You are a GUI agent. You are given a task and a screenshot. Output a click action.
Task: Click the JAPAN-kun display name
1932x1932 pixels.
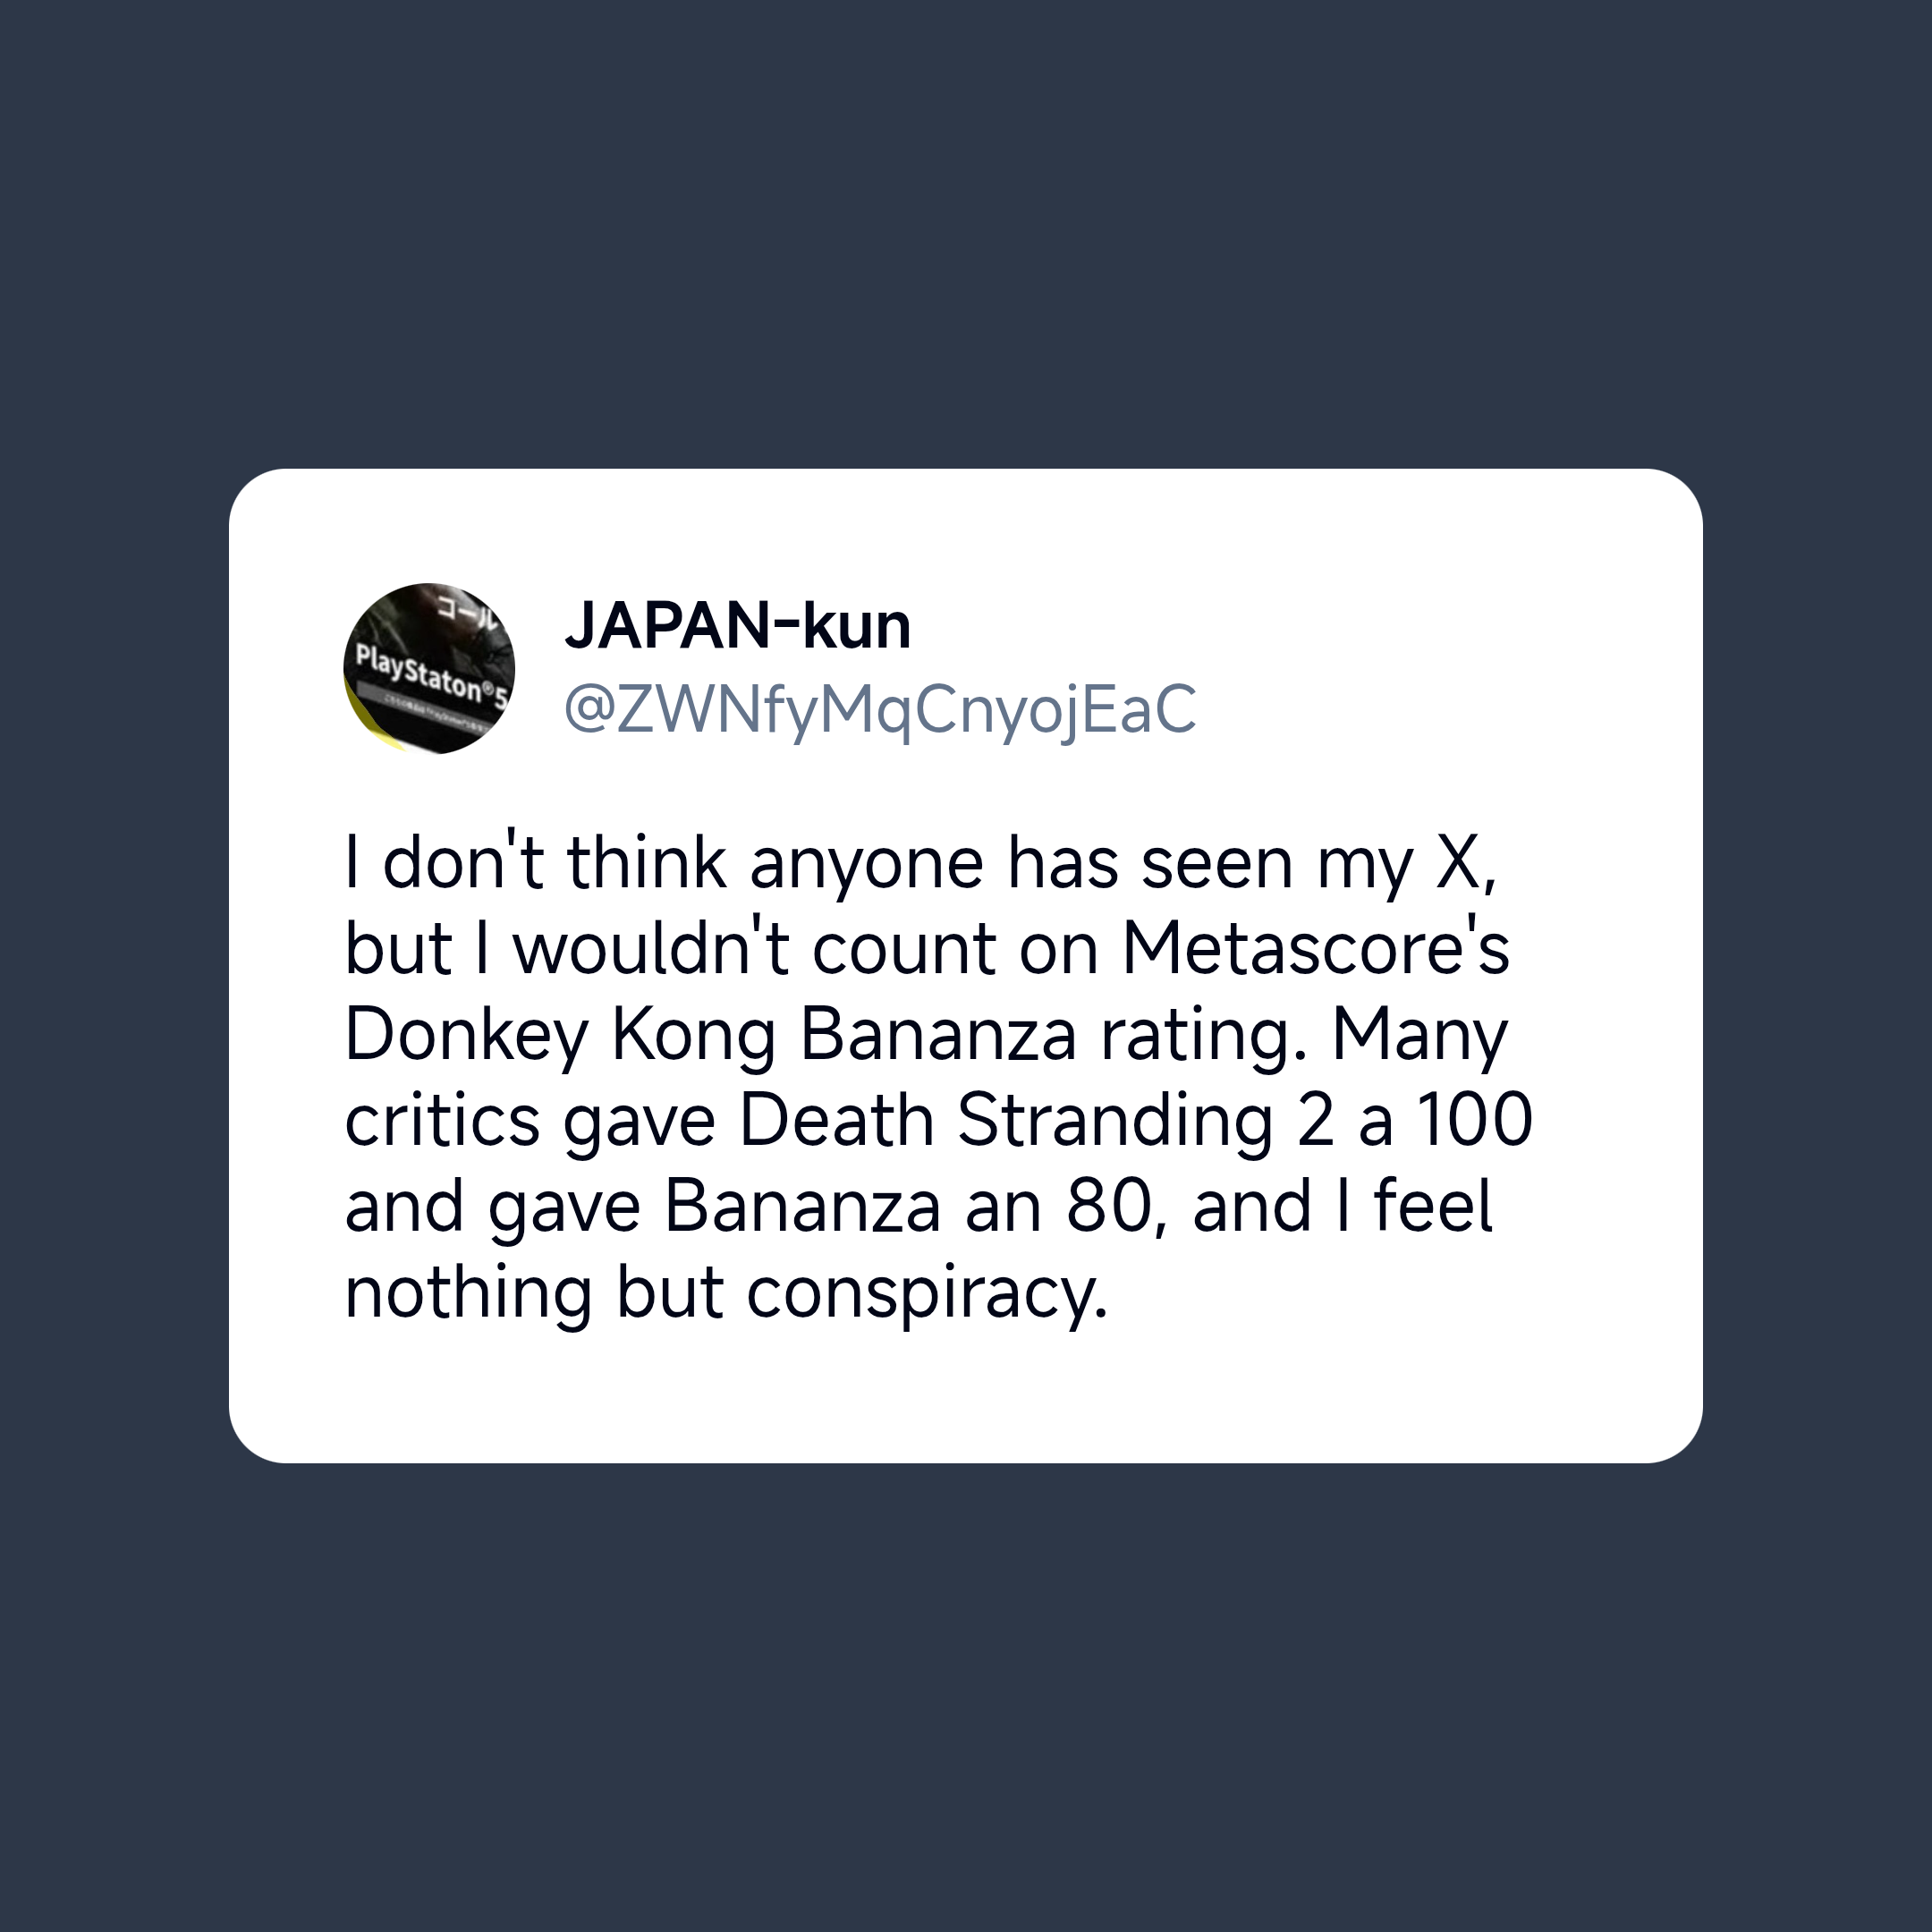coord(737,626)
